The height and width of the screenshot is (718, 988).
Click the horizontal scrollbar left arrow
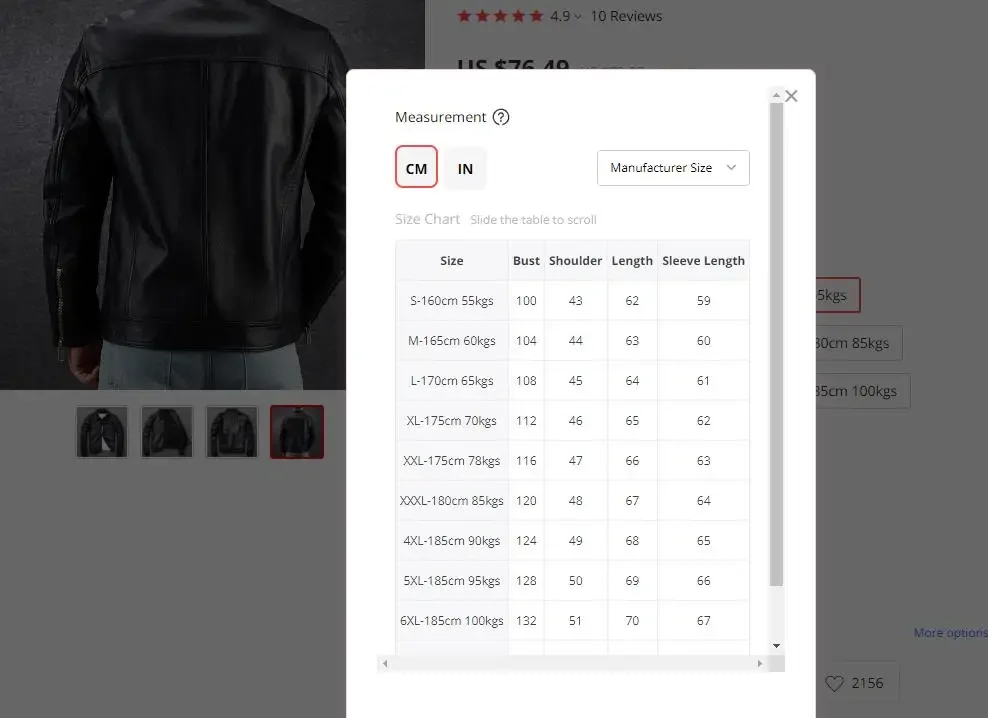[x=385, y=663]
